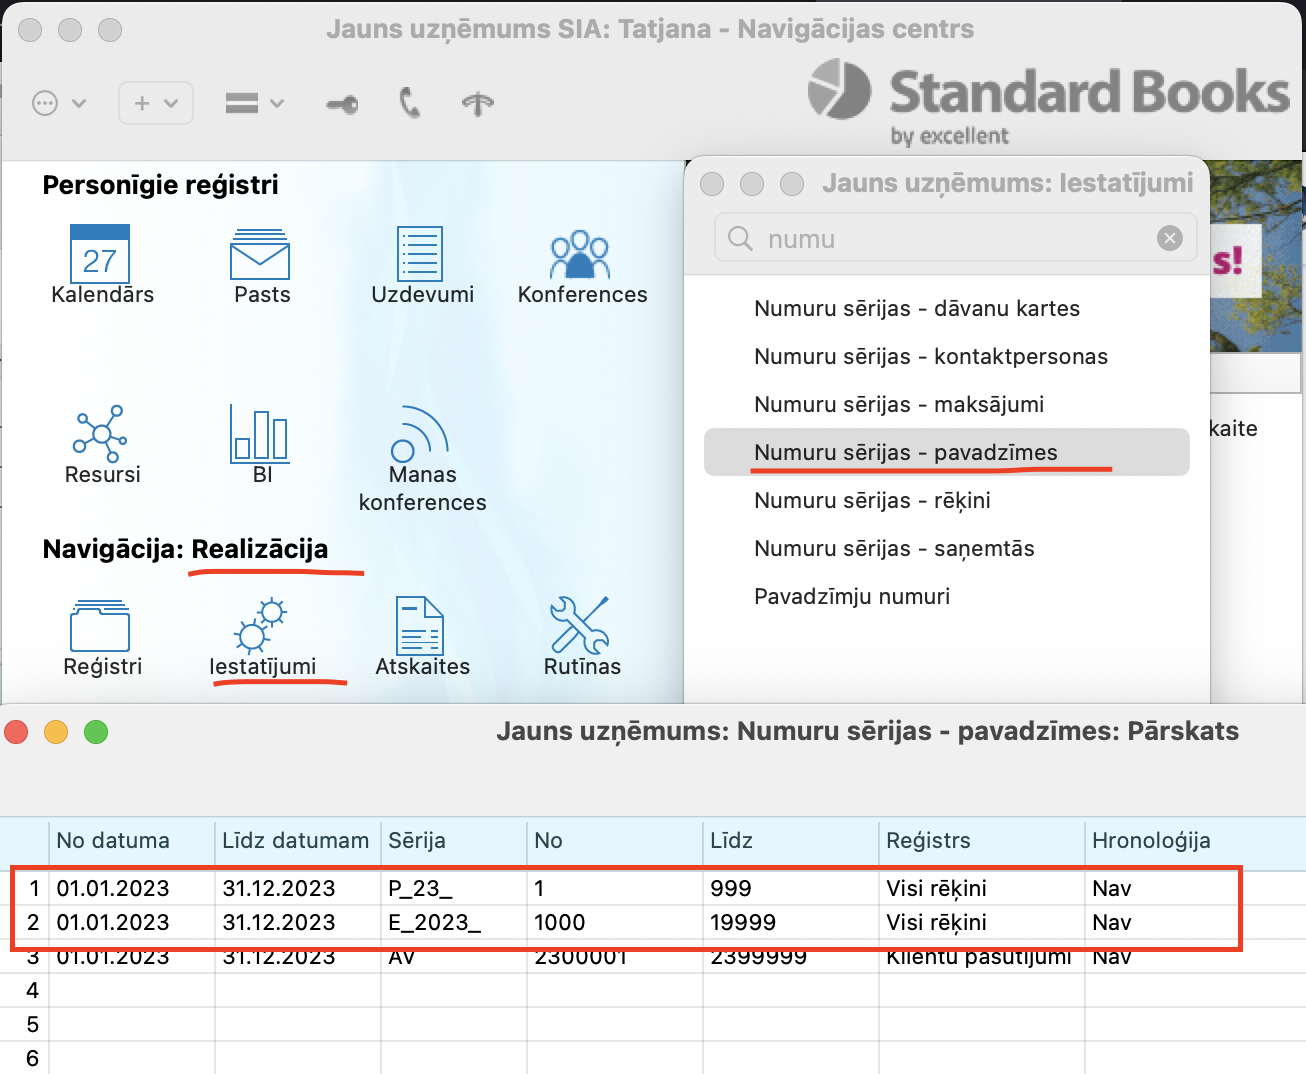This screenshot has width=1306, height=1074.
Task: Open the Pasts mail icon
Action: [x=260, y=256]
